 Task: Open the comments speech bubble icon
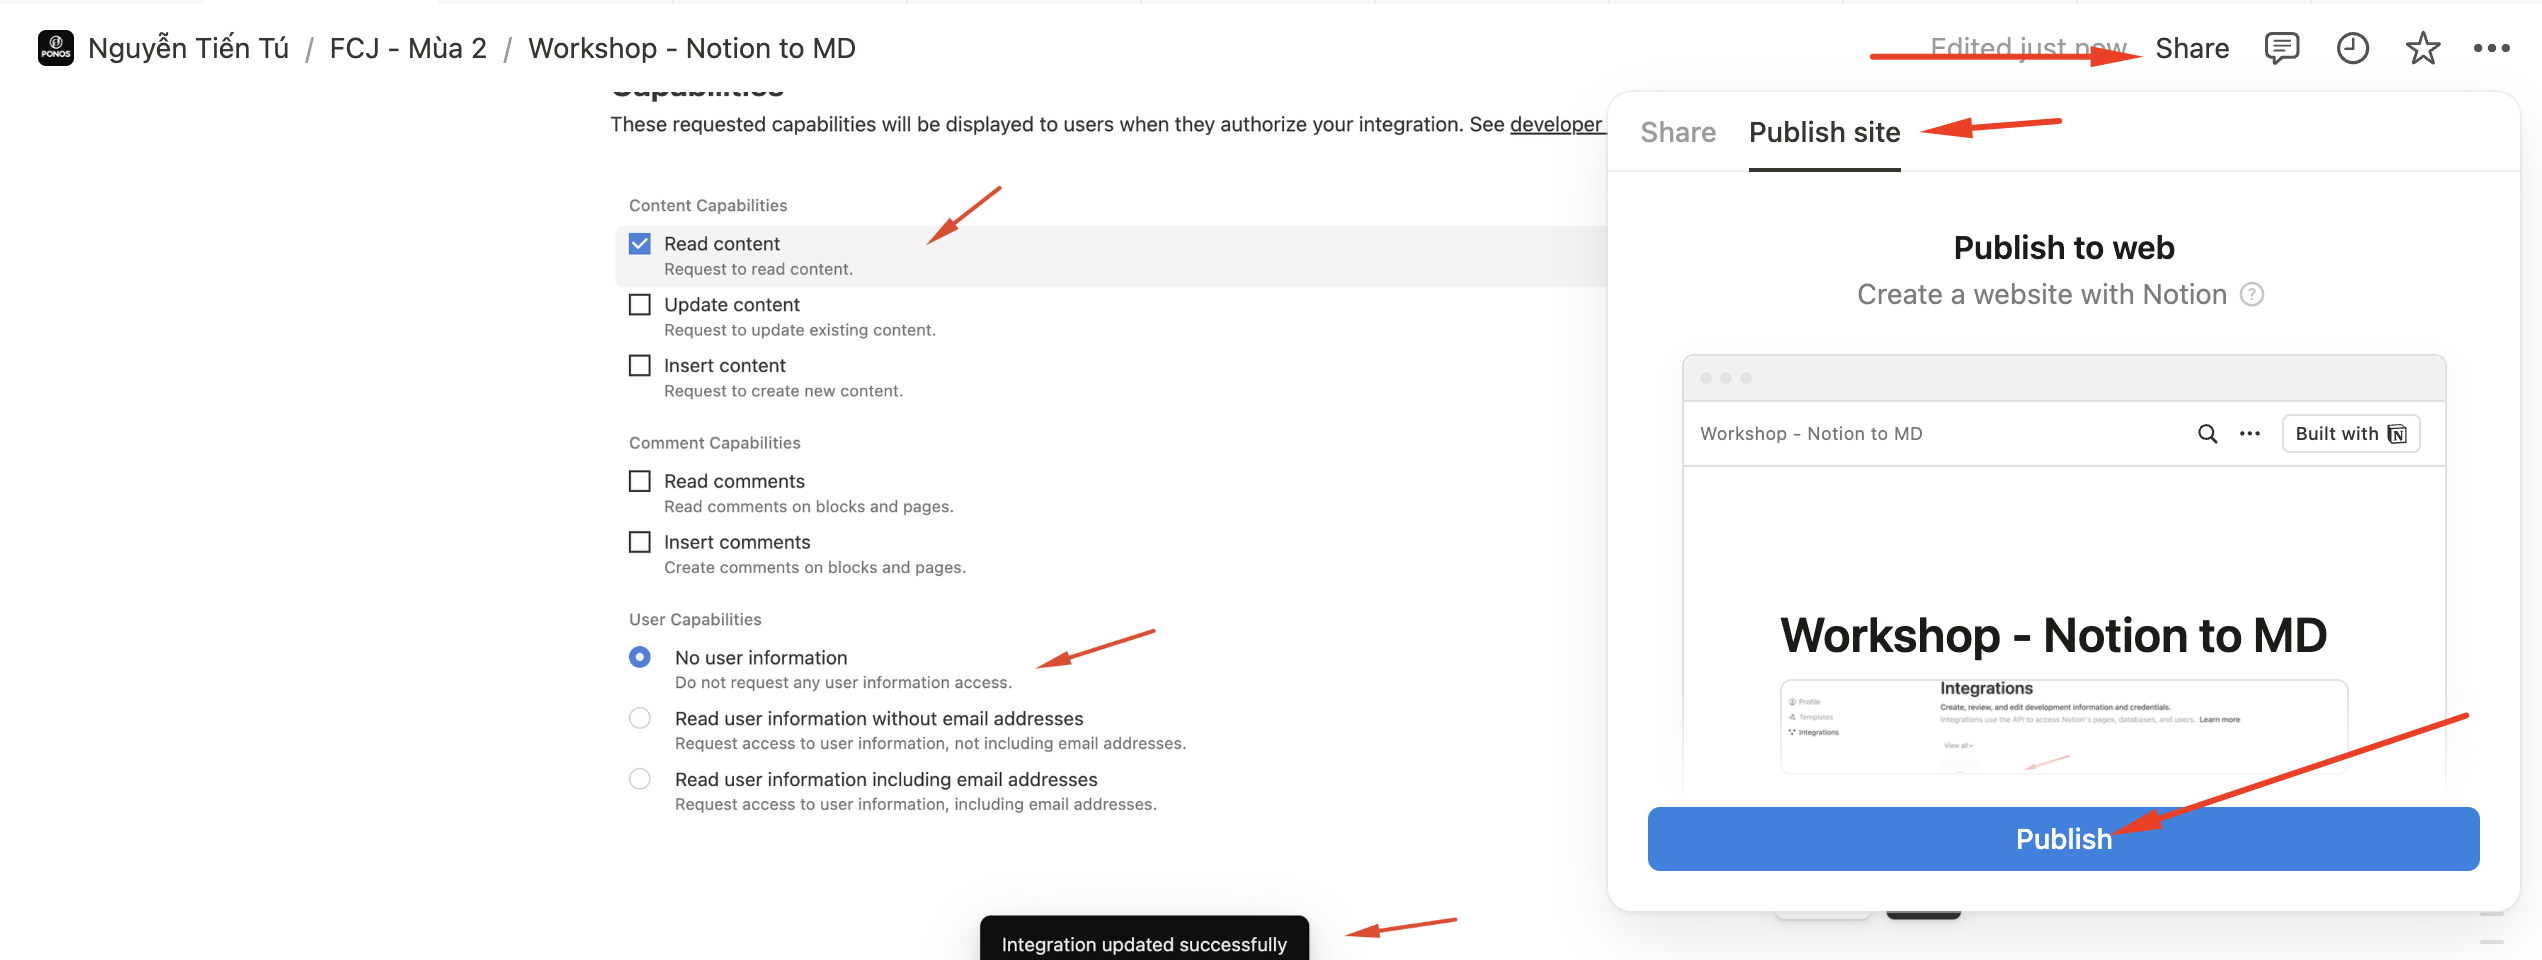tap(2281, 48)
